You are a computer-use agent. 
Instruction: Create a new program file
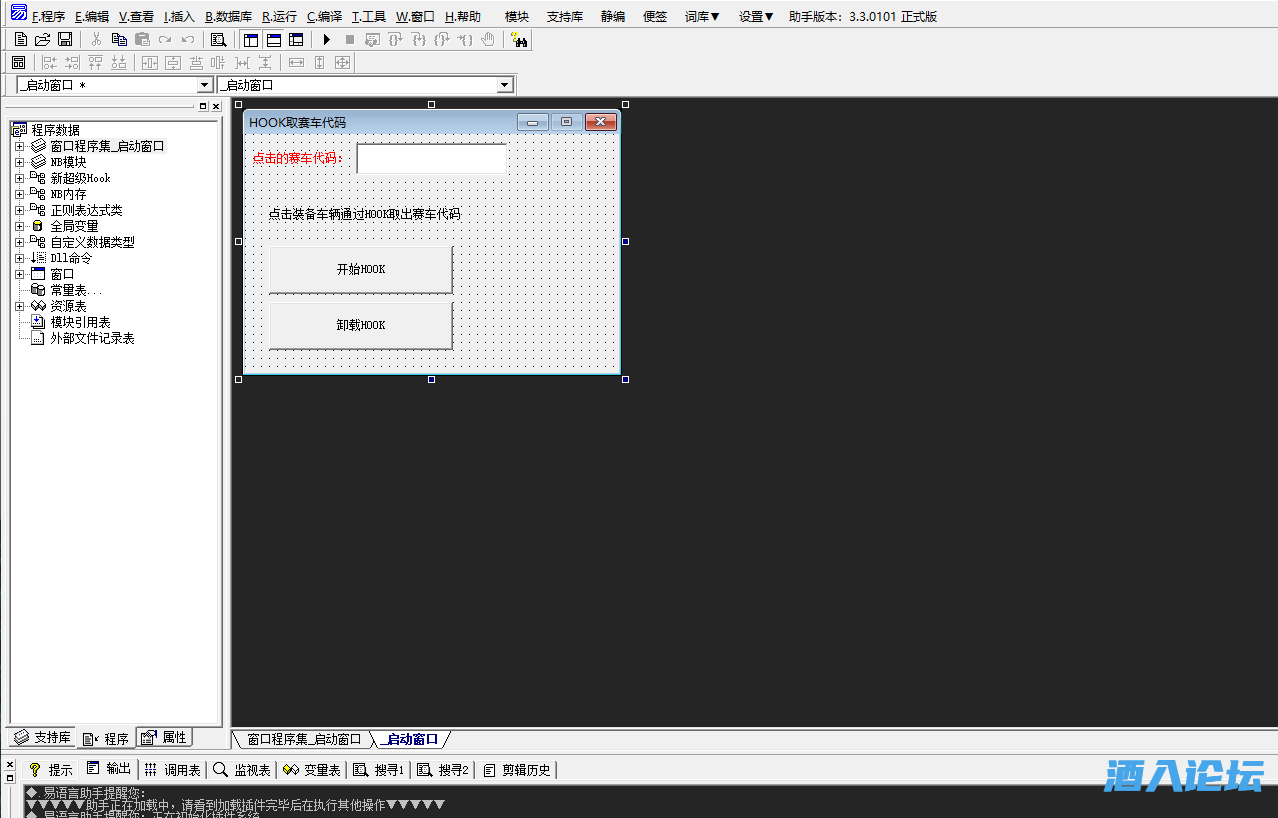20,38
